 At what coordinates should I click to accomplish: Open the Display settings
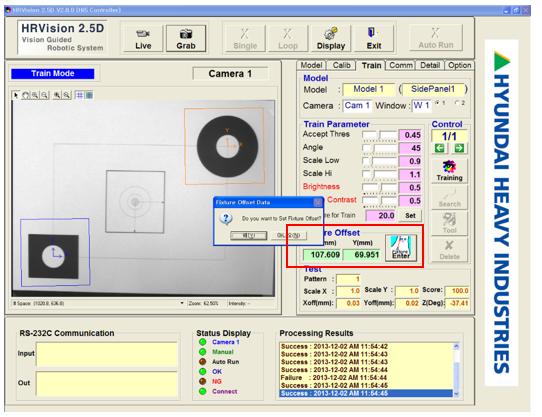[x=331, y=38]
